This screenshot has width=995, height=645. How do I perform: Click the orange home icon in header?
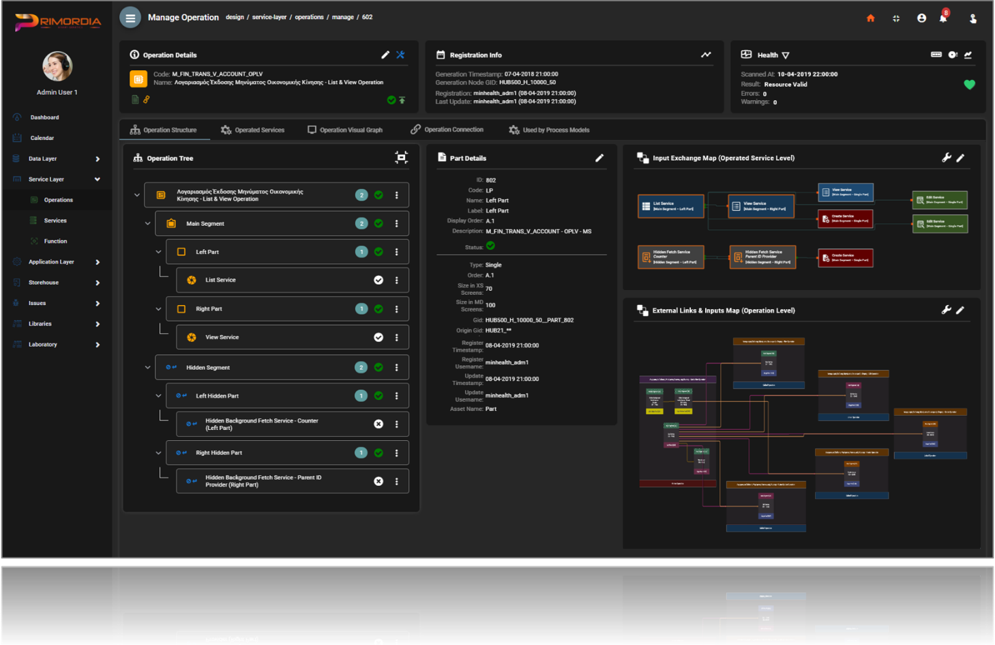click(x=870, y=18)
